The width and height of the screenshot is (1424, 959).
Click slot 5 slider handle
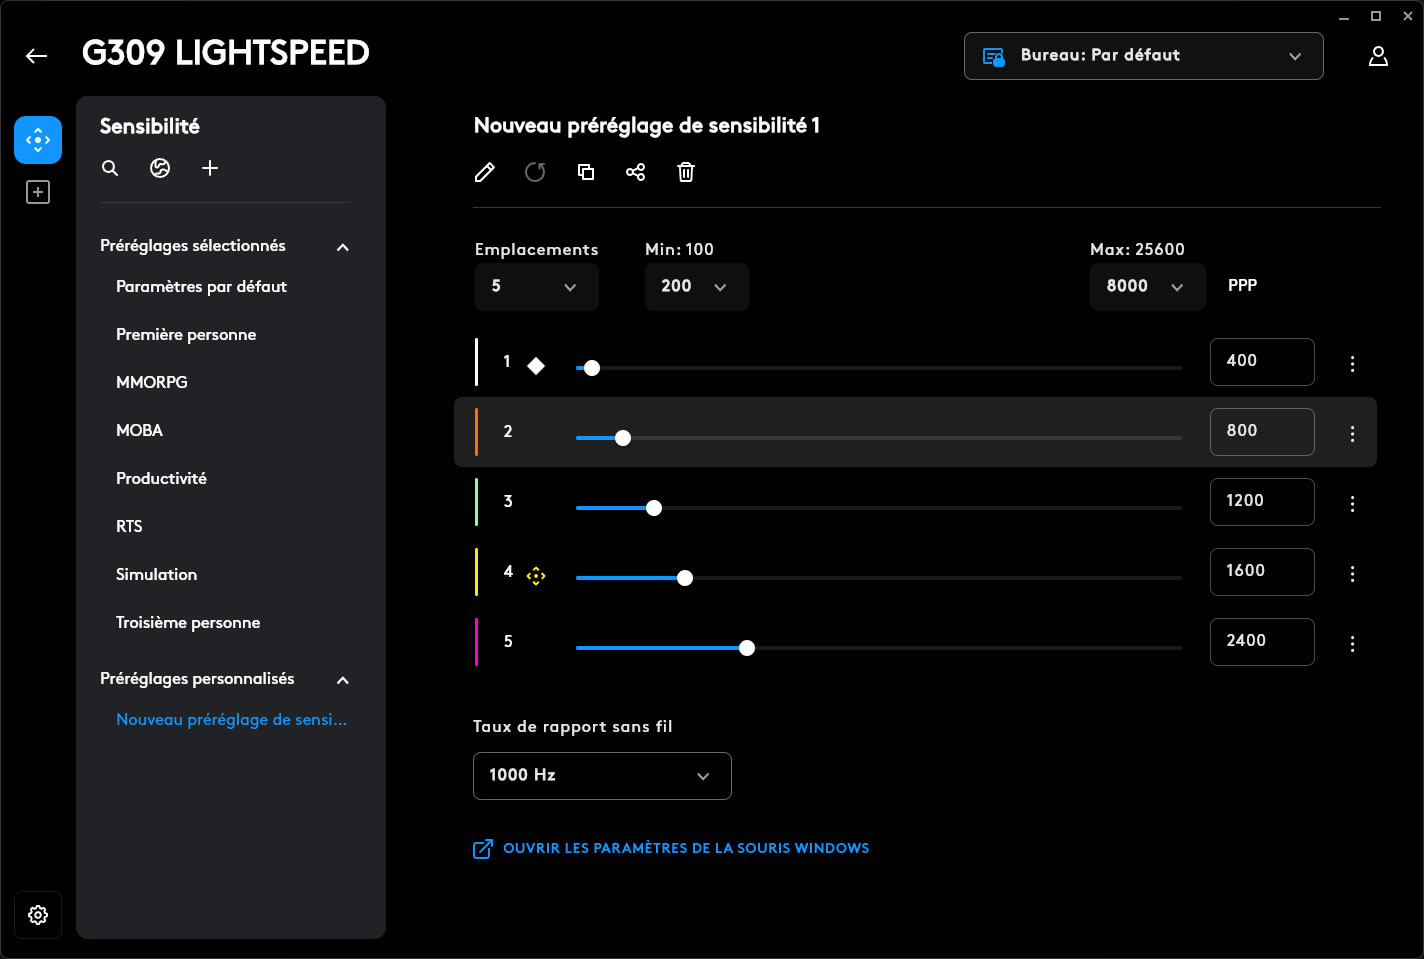pyautogui.click(x=747, y=648)
